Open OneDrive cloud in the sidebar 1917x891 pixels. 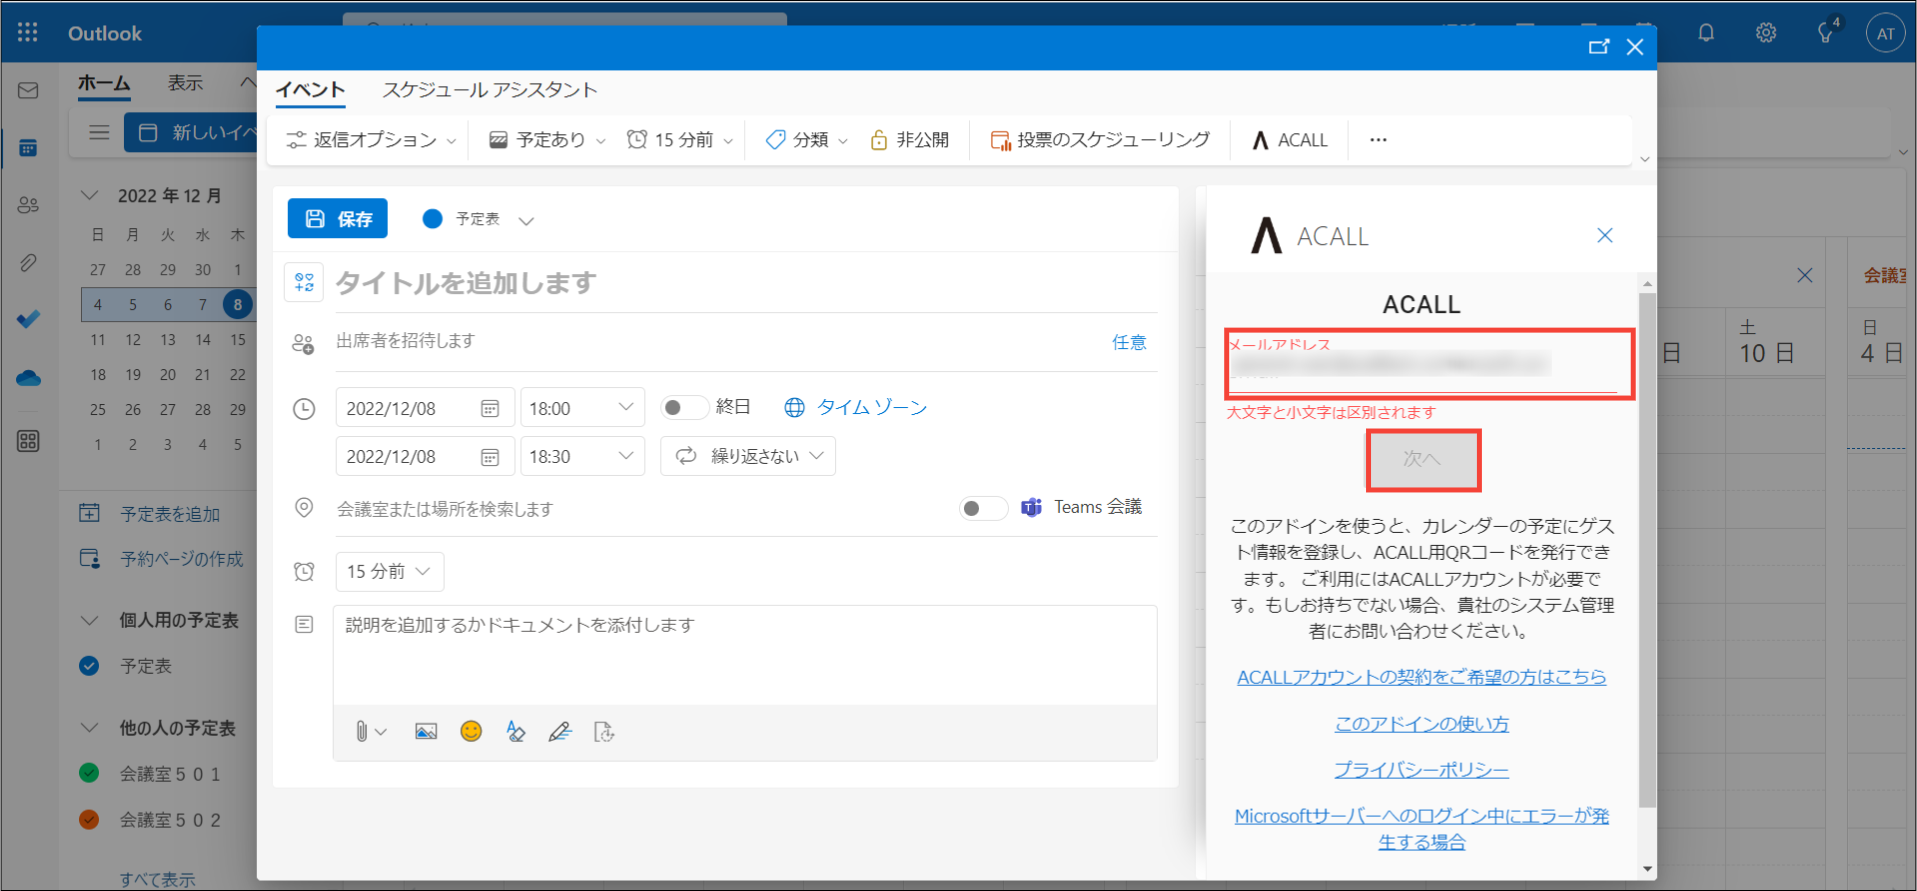[28, 379]
